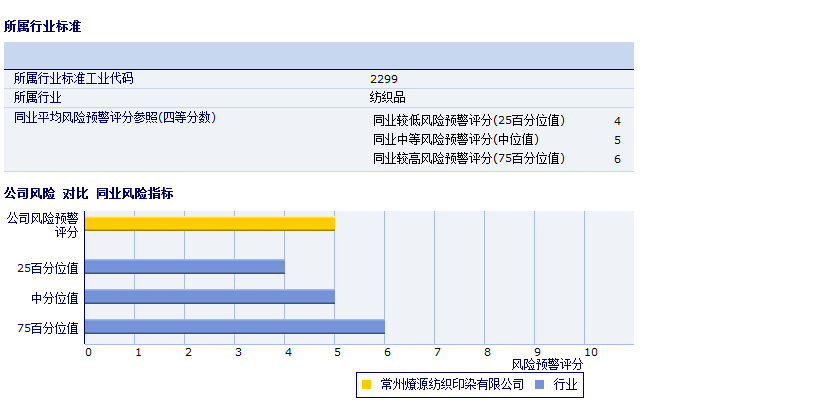The image size is (825, 413).
Task: Click 同业较低风险预警评分(25百分位值) text
Action: (469, 120)
